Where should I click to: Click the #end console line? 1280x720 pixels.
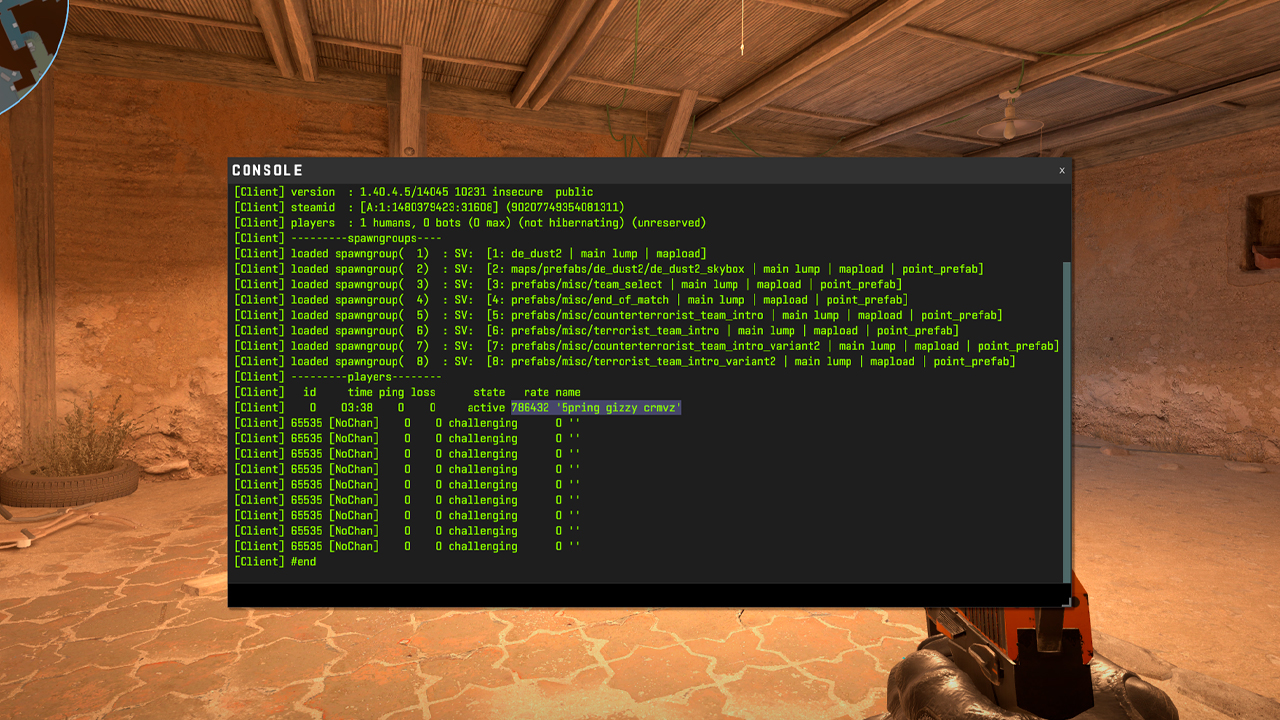pos(275,562)
